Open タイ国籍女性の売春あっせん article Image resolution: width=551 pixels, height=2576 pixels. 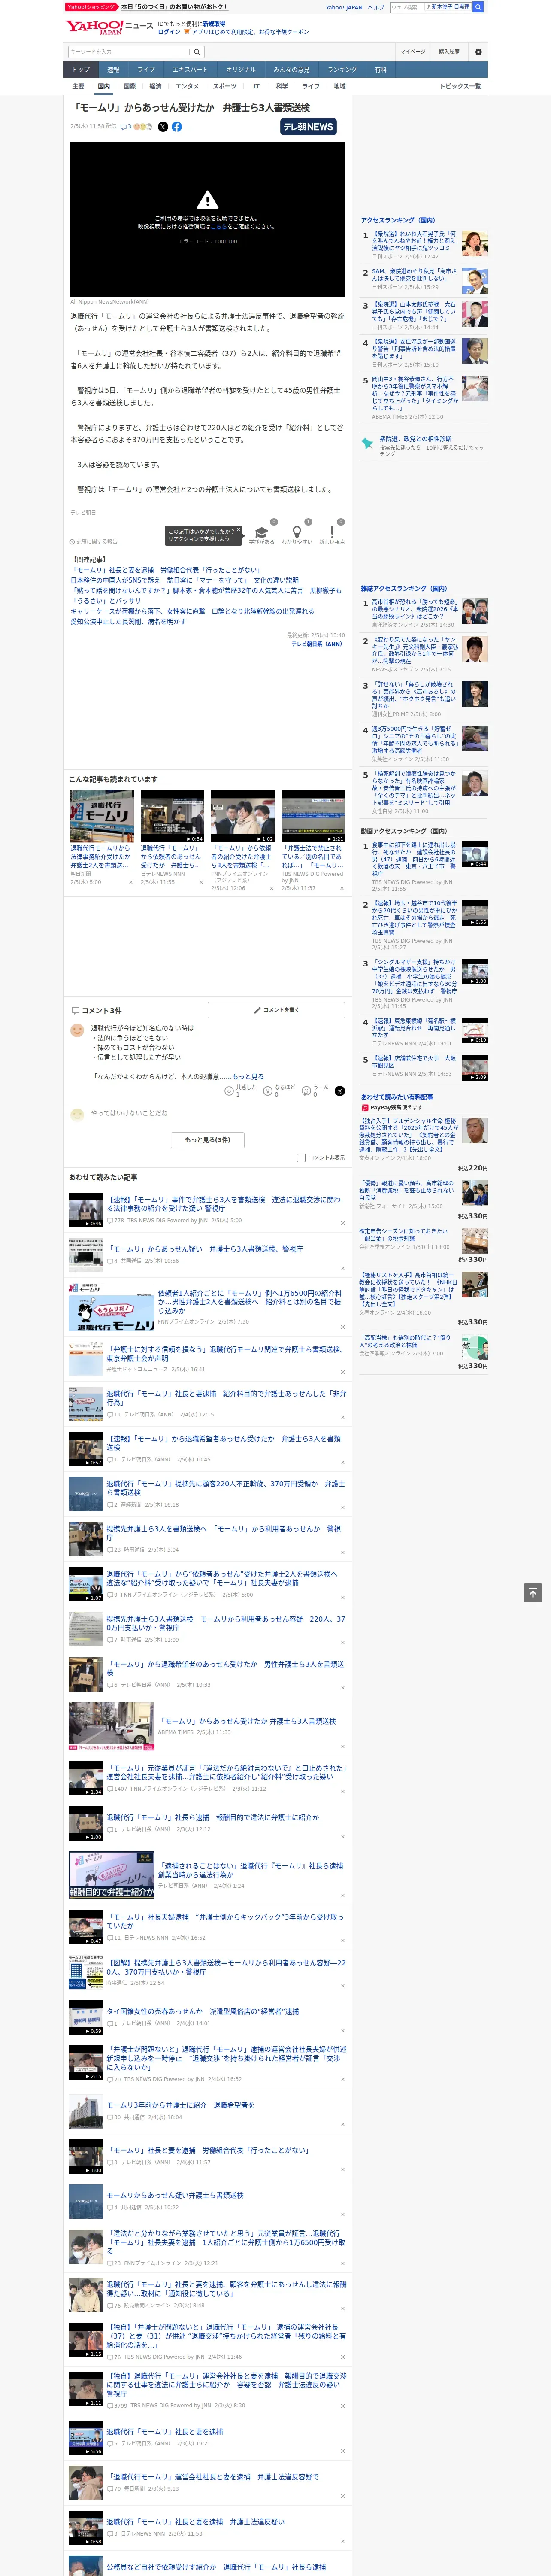tap(203, 2011)
